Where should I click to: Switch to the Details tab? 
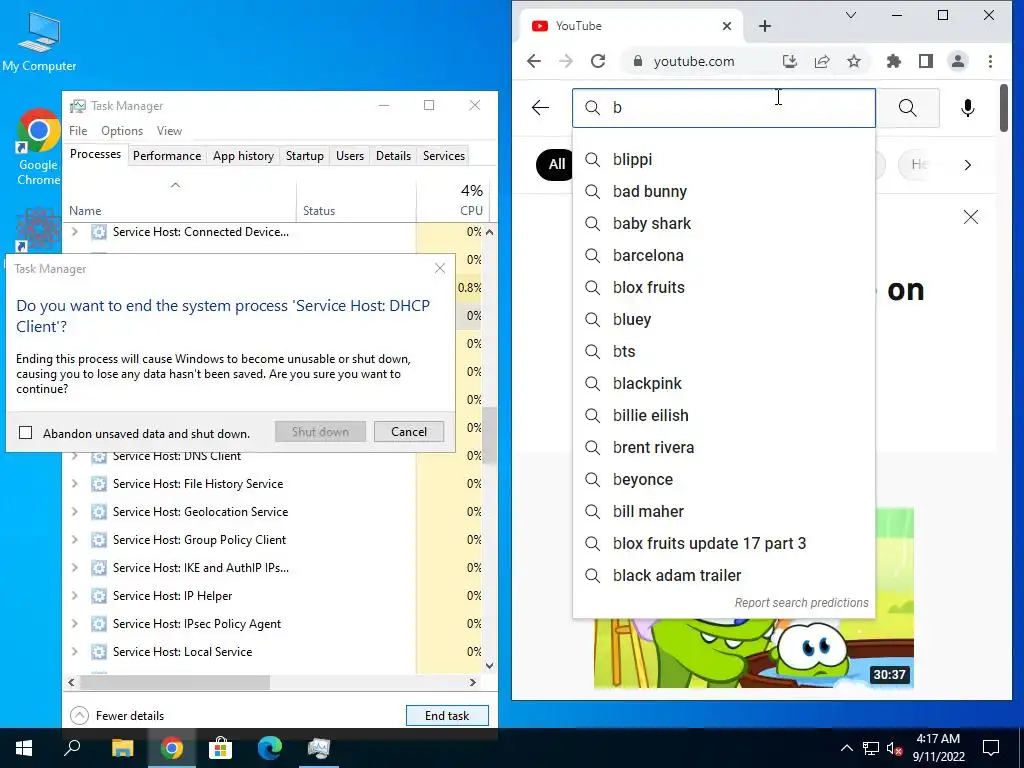pos(393,155)
